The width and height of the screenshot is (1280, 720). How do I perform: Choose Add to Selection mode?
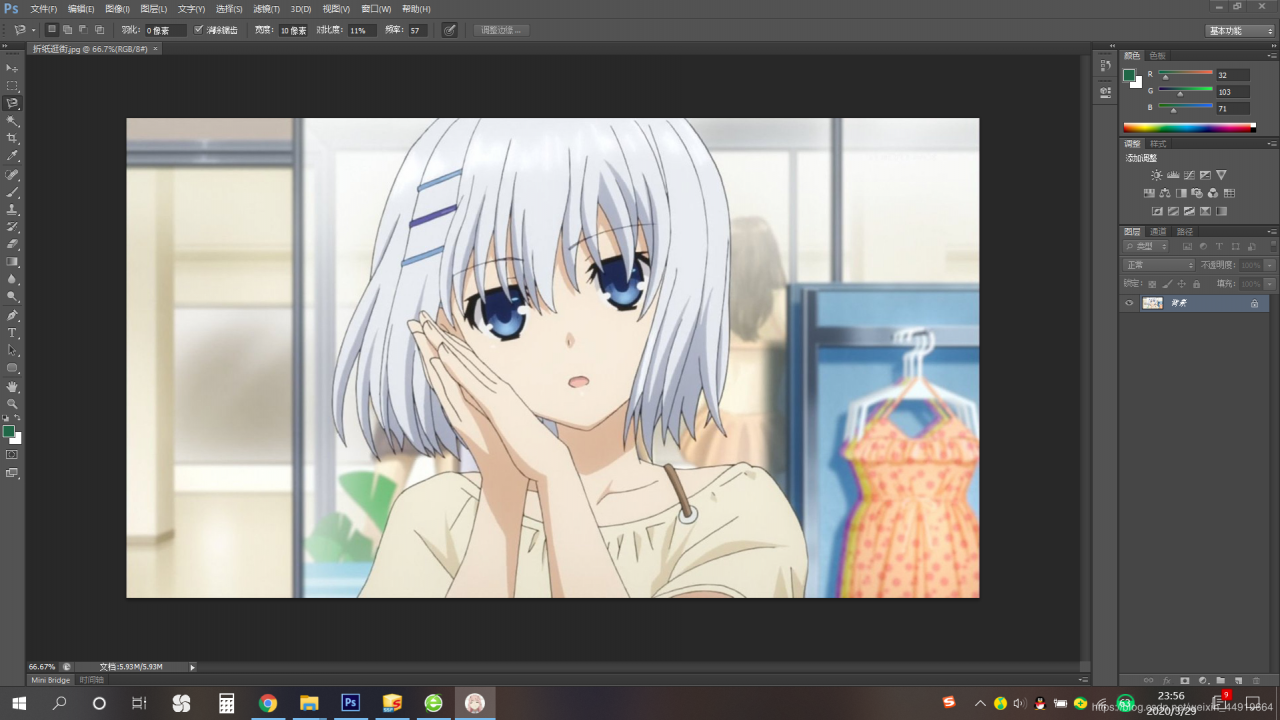click(x=67, y=30)
